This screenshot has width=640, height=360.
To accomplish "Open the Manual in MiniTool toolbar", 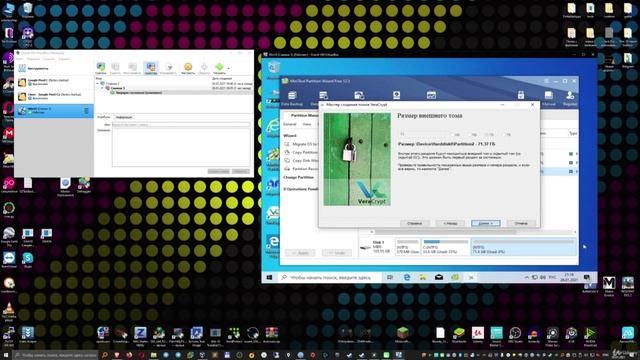I will coord(549,98).
